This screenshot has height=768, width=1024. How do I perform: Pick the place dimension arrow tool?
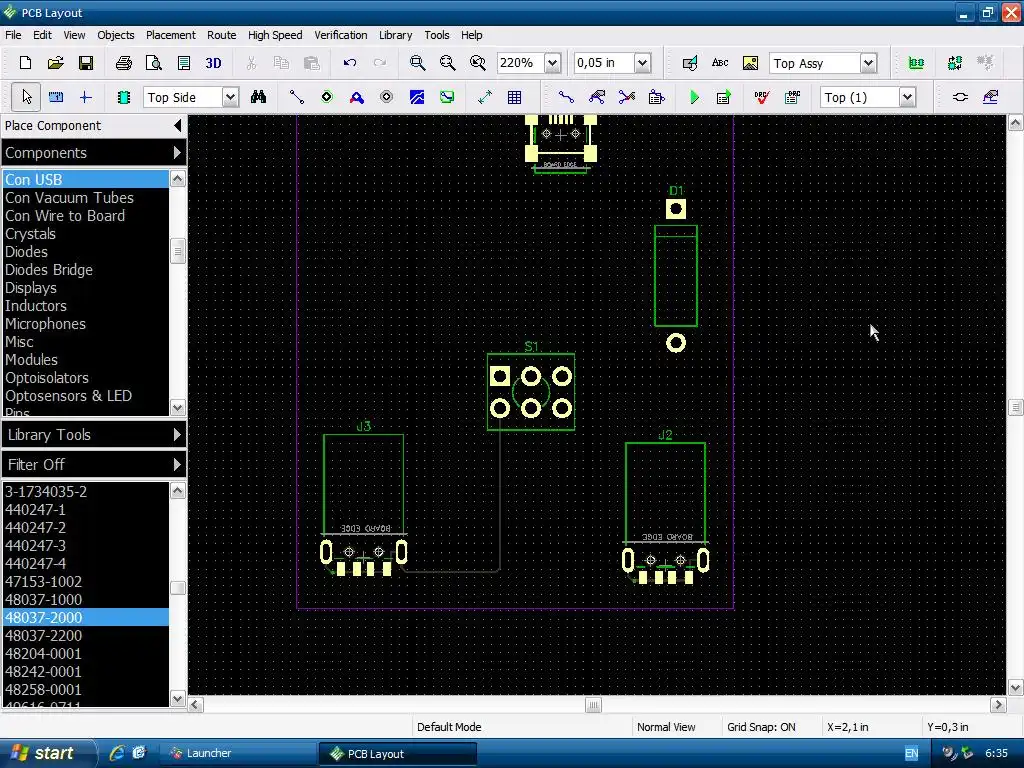(485, 97)
